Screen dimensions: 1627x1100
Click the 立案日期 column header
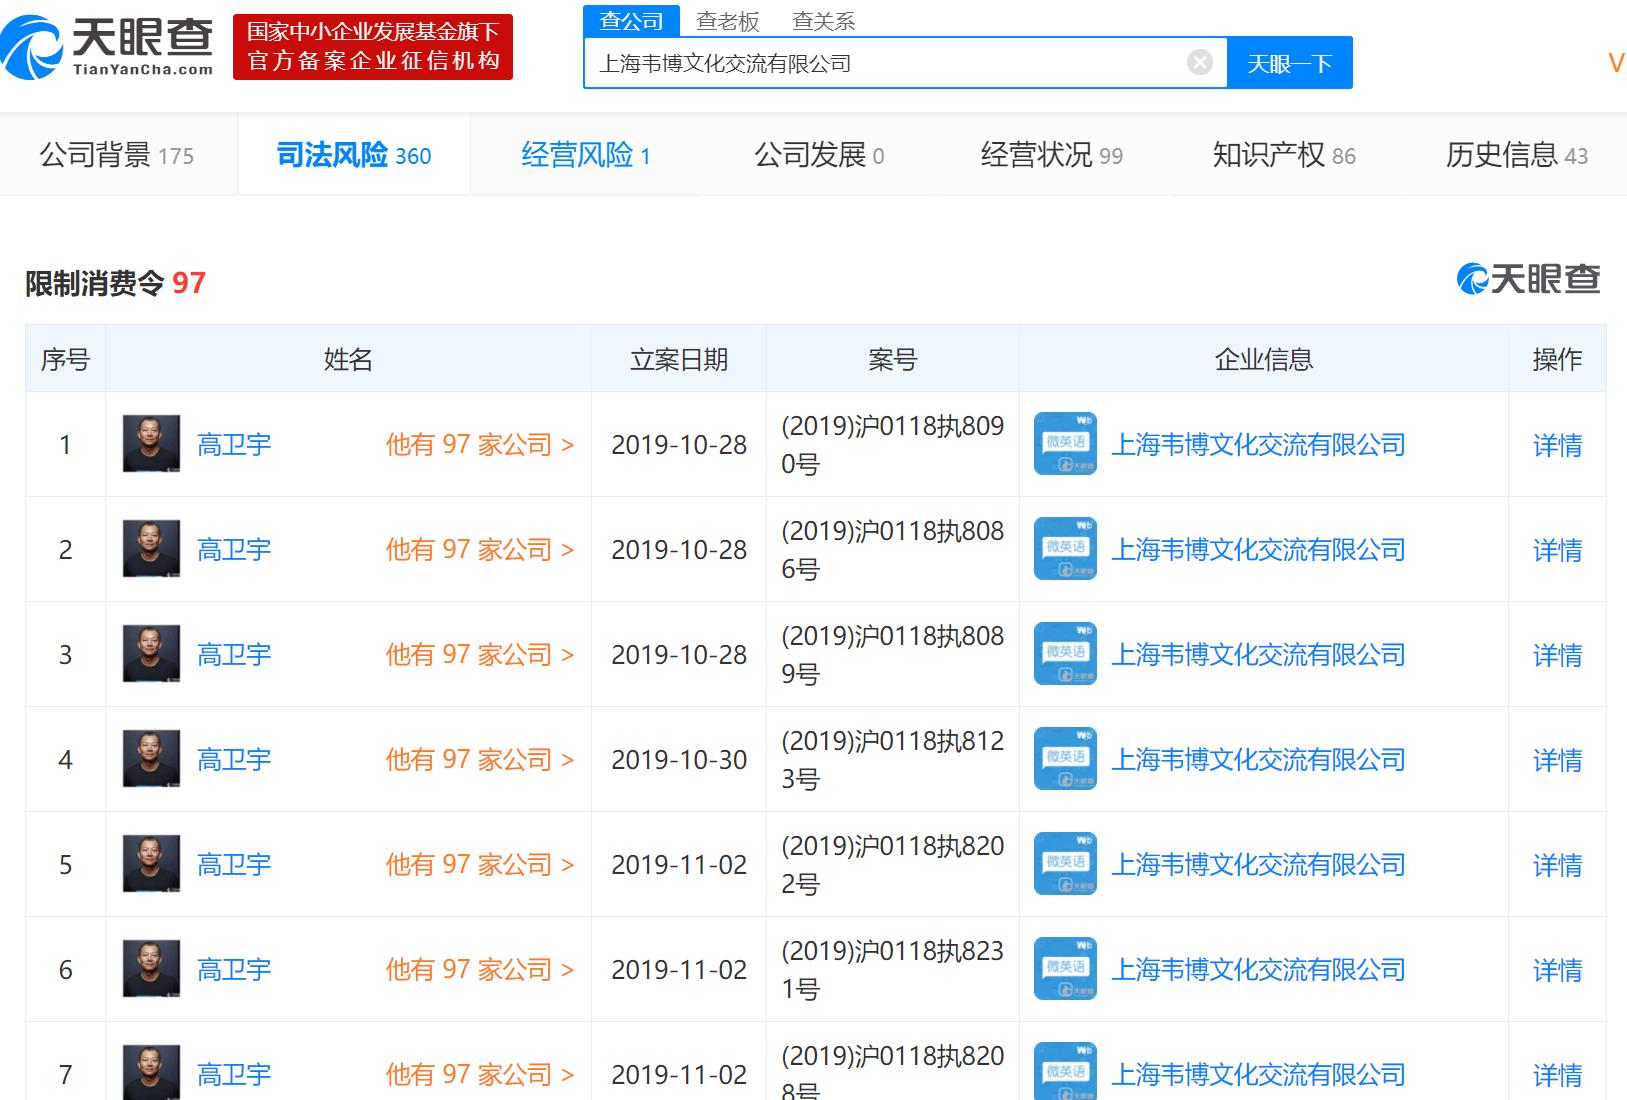point(679,359)
